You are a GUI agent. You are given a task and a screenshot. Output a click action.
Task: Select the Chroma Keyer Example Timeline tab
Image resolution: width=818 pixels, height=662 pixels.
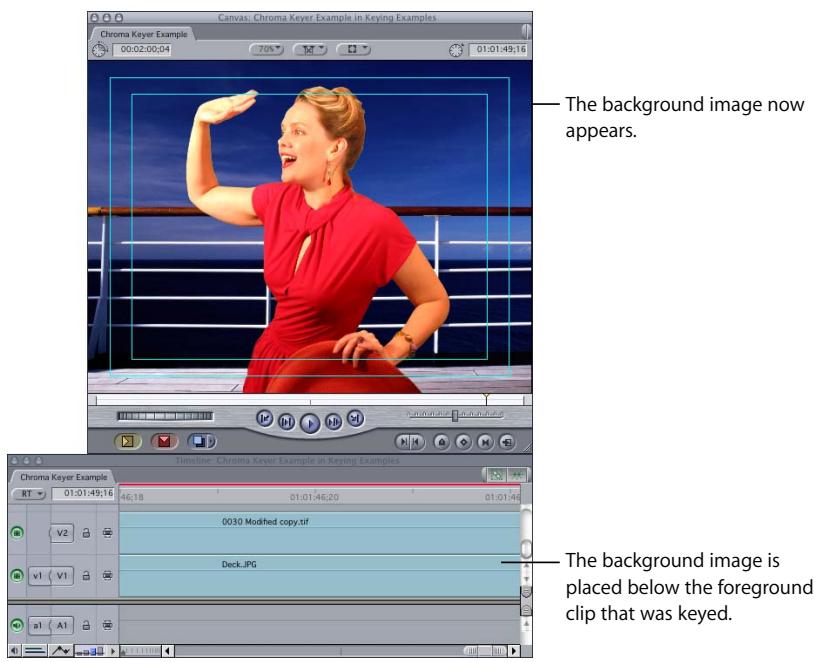pos(63,477)
